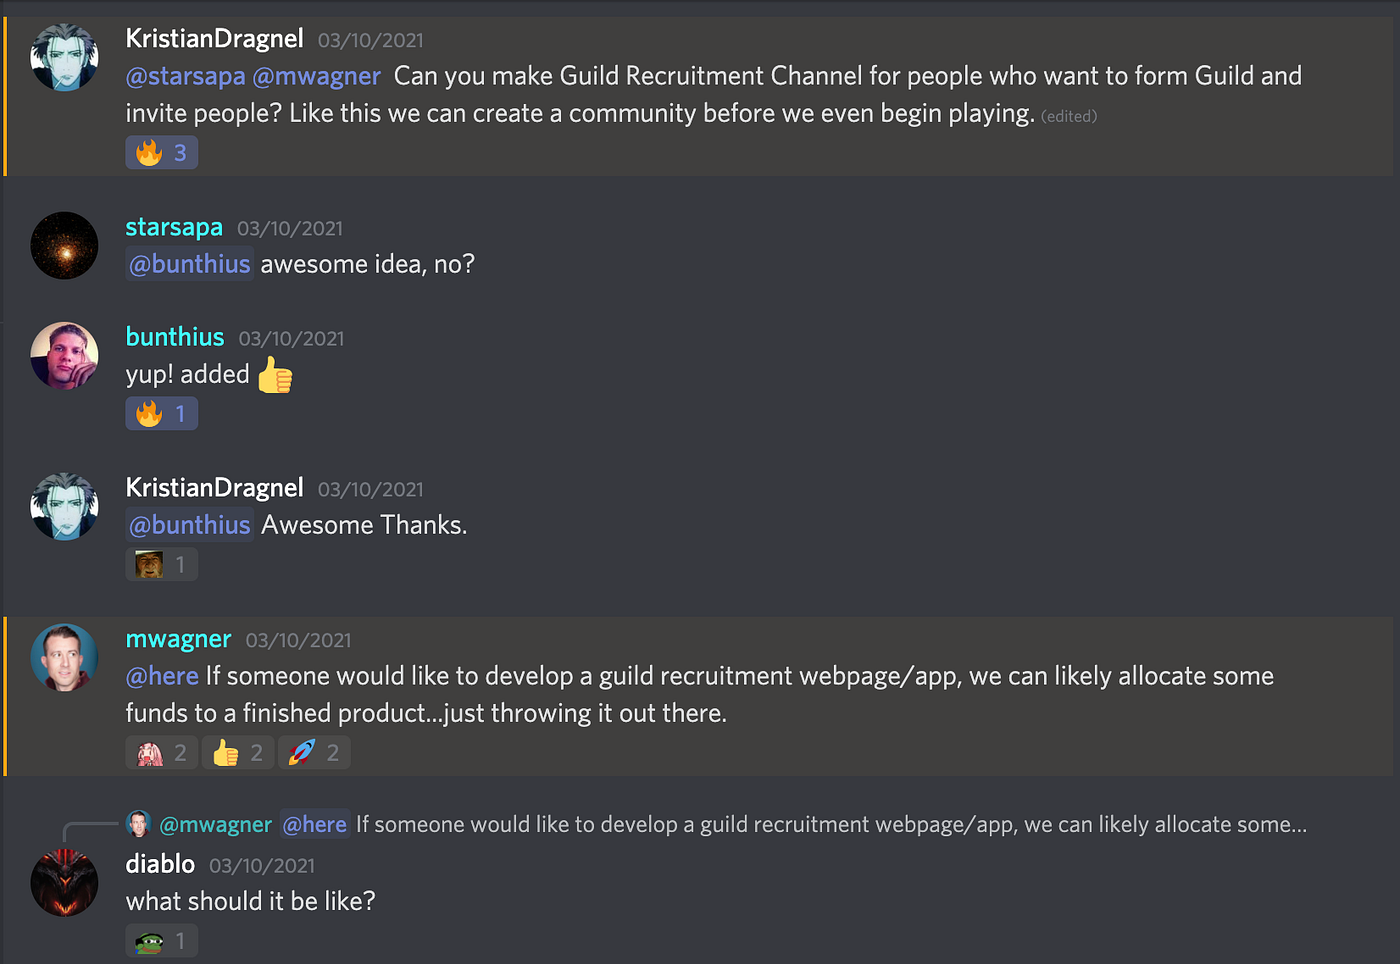Open the @bunthius mention in starsapa's message

click(x=189, y=263)
